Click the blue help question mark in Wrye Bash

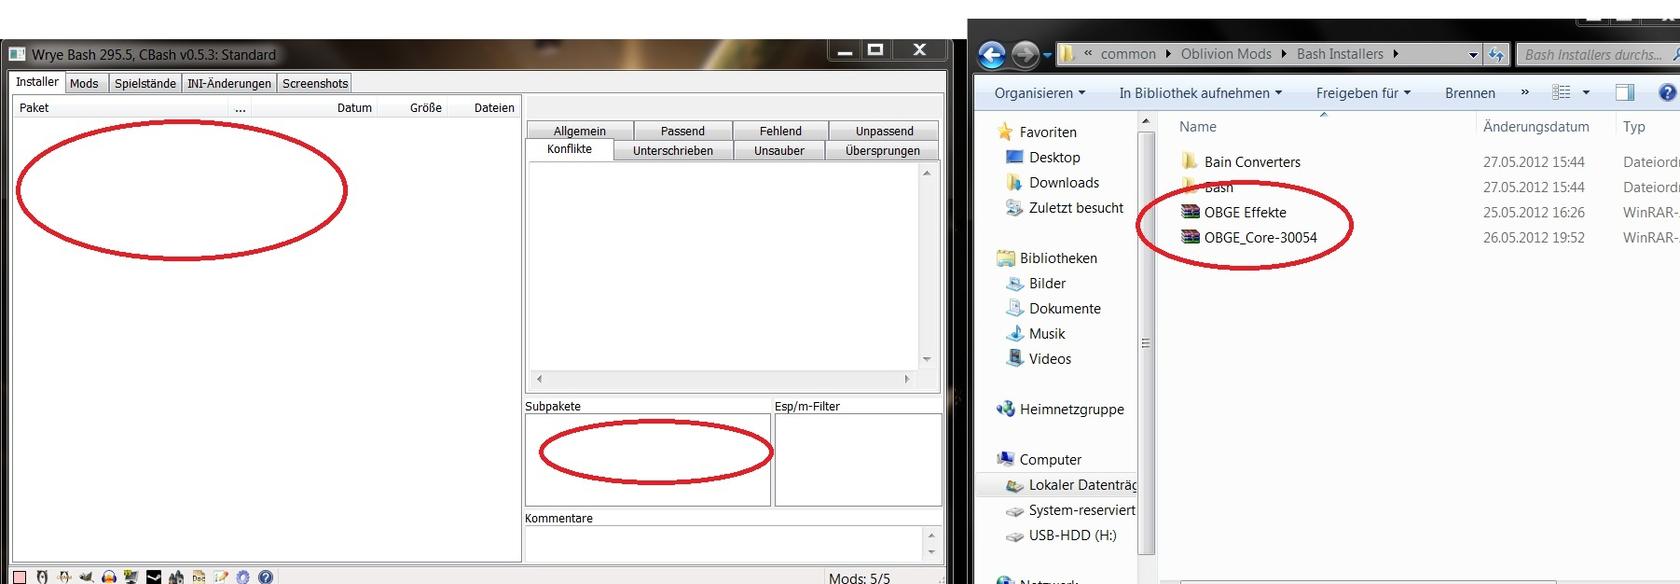click(266, 577)
